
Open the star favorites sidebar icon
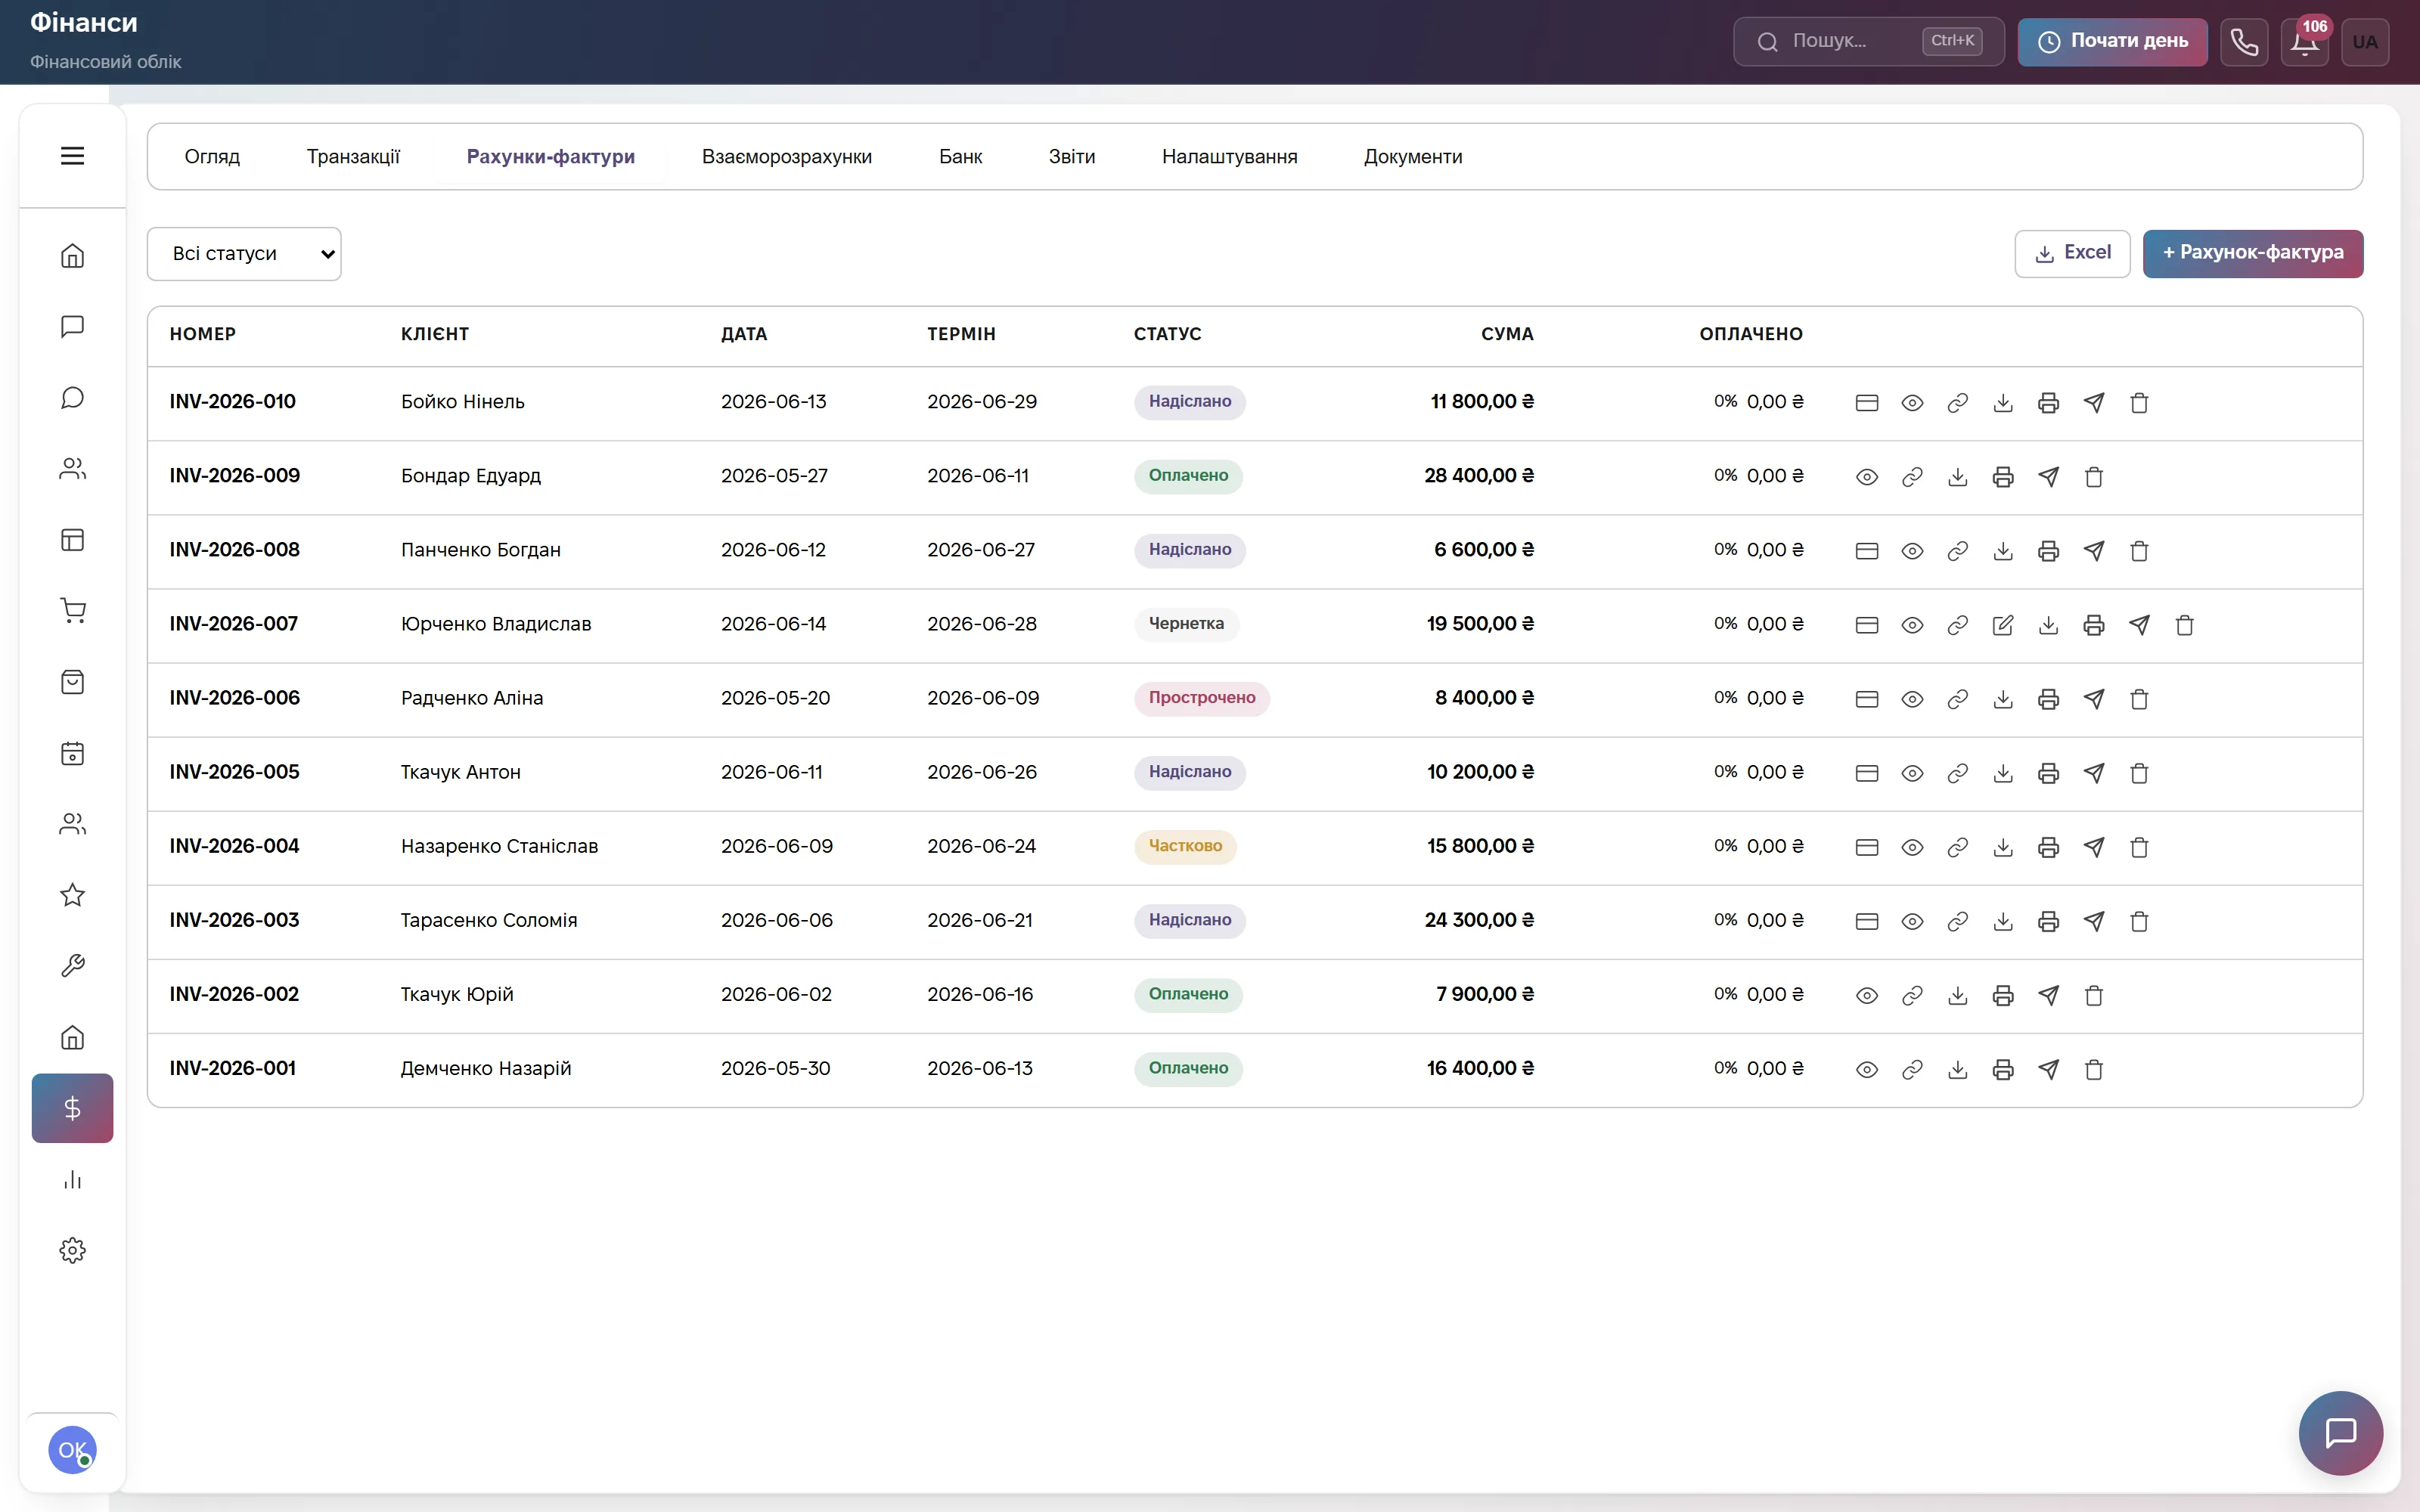(72, 895)
